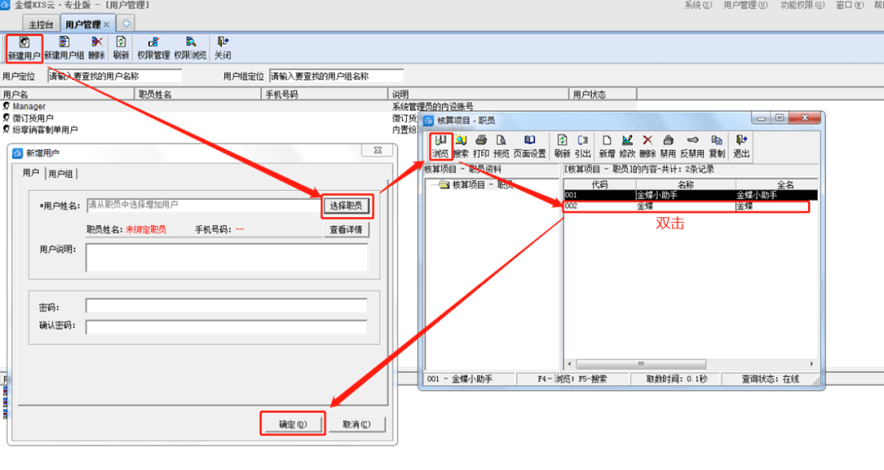884x470 pixels.
Task: Click the 修改 icon in the 职员 window
Action: (627, 147)
